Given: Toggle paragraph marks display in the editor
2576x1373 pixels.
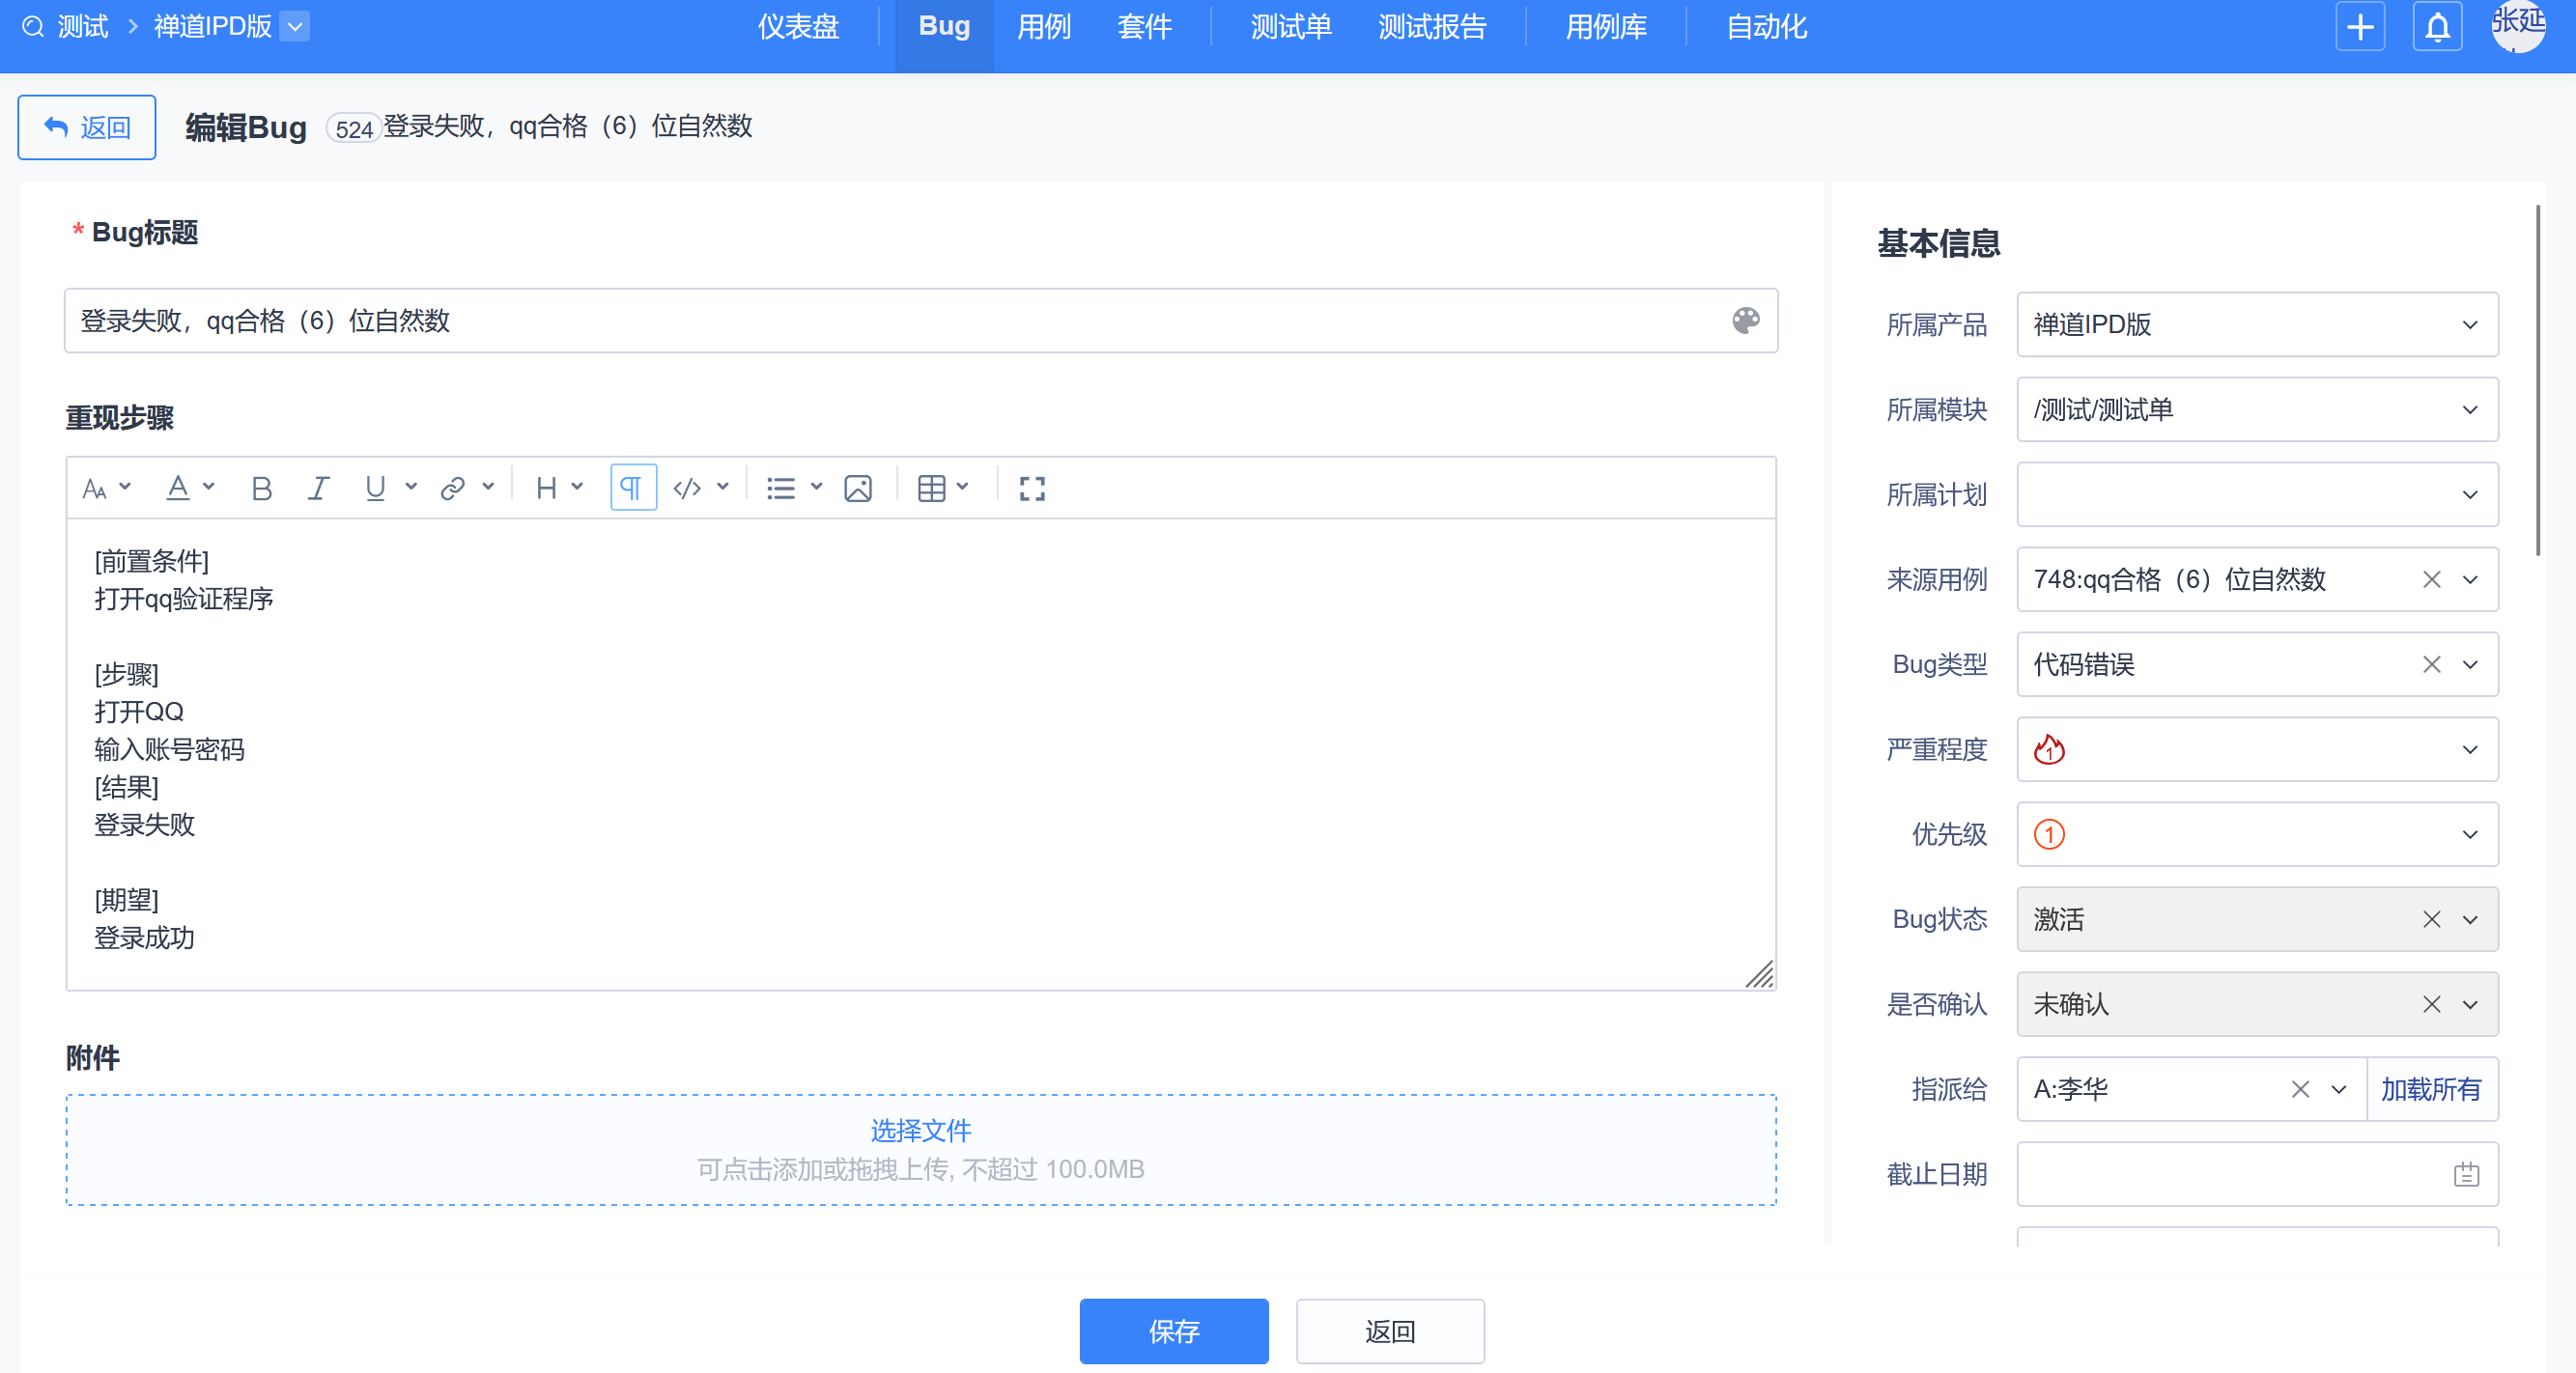Looking at the screenshot, I should pyautogui.click(x=632, y=488).
